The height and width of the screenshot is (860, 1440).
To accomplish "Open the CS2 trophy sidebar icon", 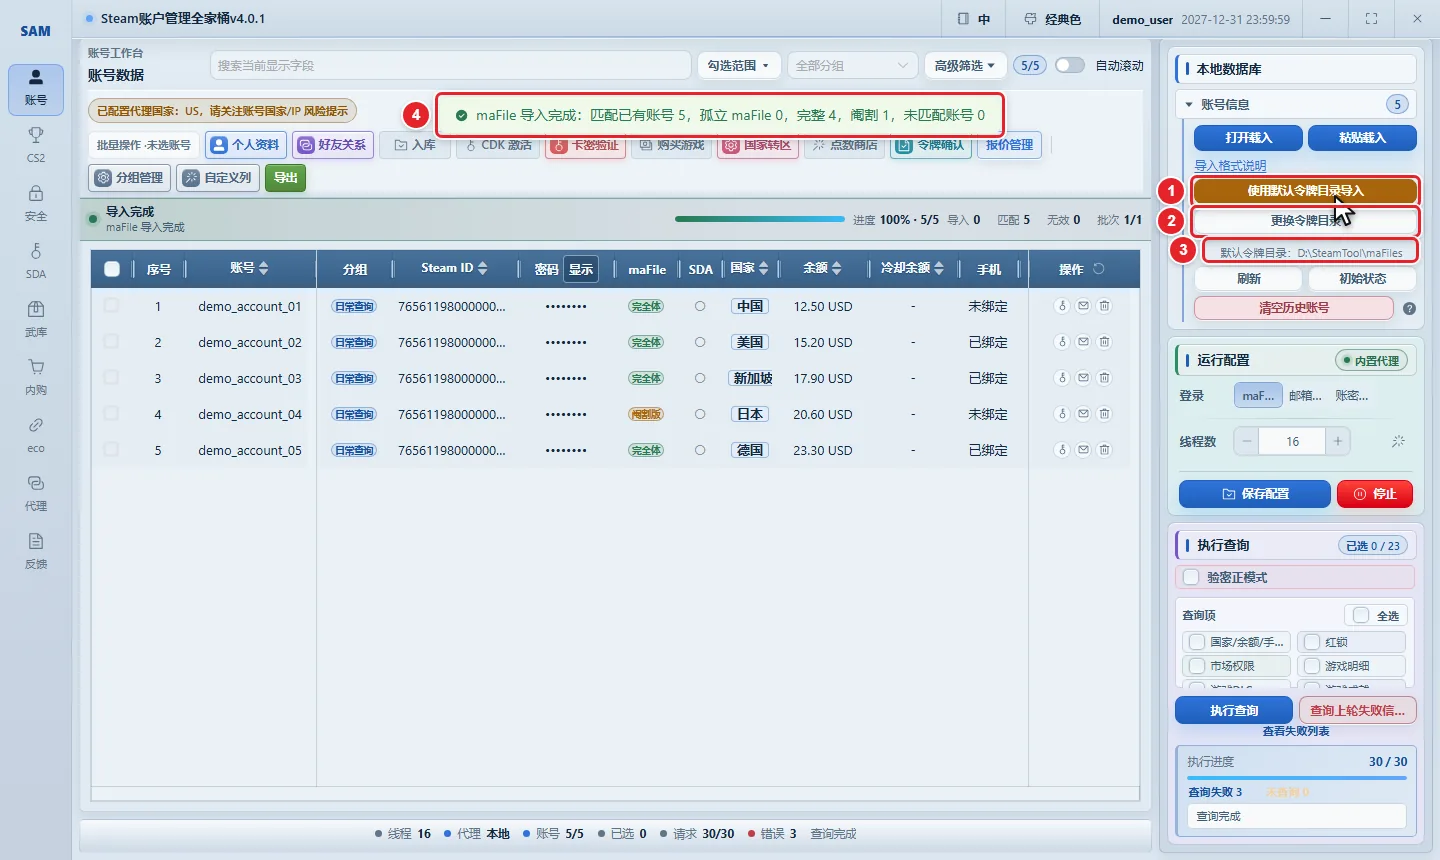I will click(x=36, y=144).
